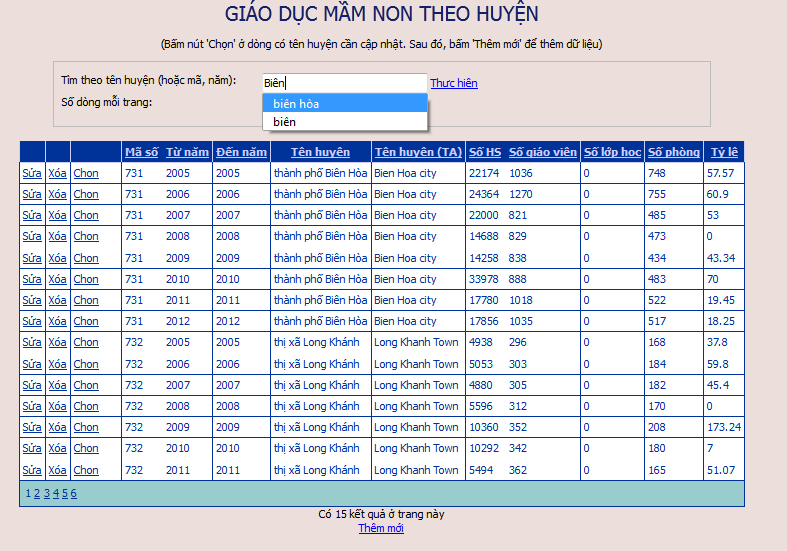
Task: Sort by 'Đến năm' column header
Action: point(241,152)
